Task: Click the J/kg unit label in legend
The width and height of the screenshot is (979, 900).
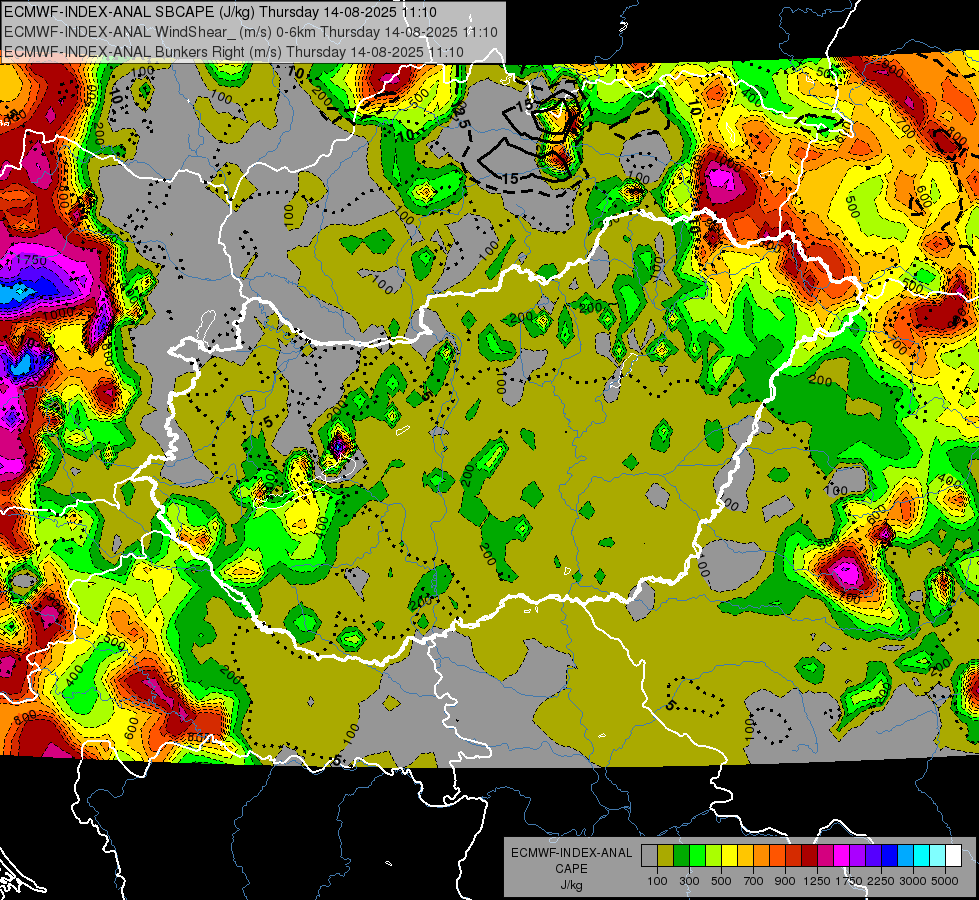Action: [x=571, y=885]
